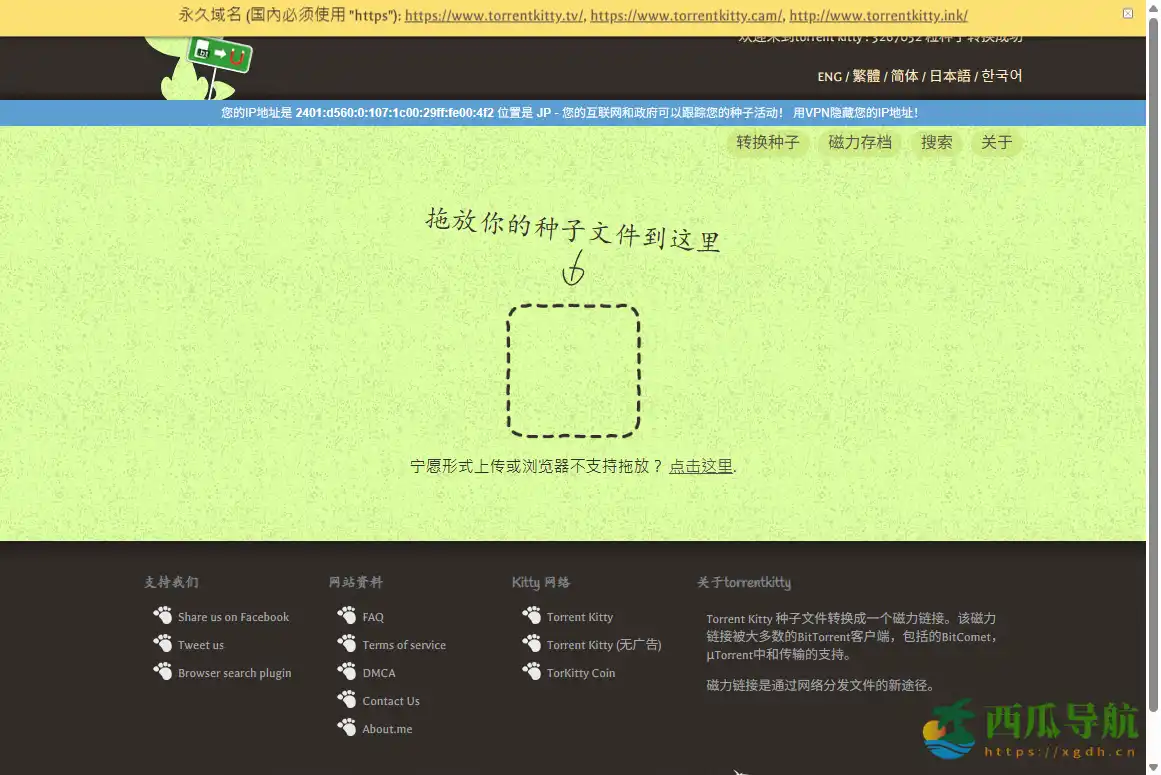Click the paw icon beside Share us on Facebook
Screen dimensions: 1161x775
[163, 615]
